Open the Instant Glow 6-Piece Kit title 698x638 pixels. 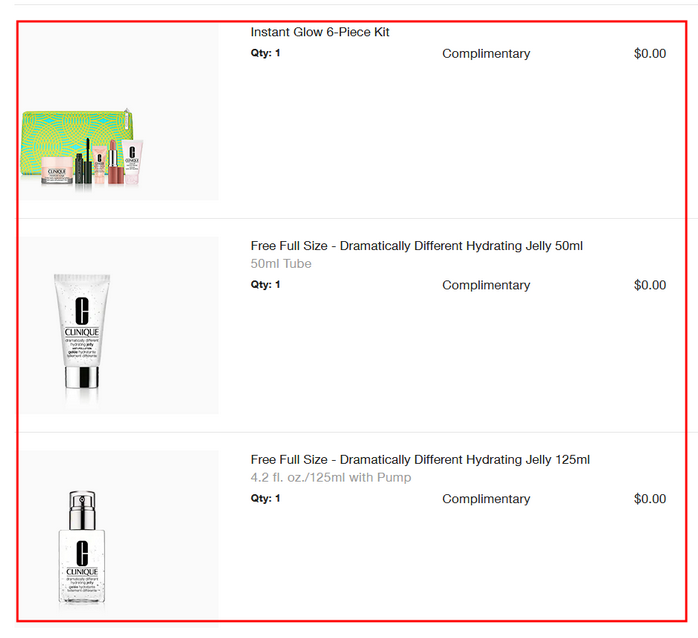coord(320,32)
